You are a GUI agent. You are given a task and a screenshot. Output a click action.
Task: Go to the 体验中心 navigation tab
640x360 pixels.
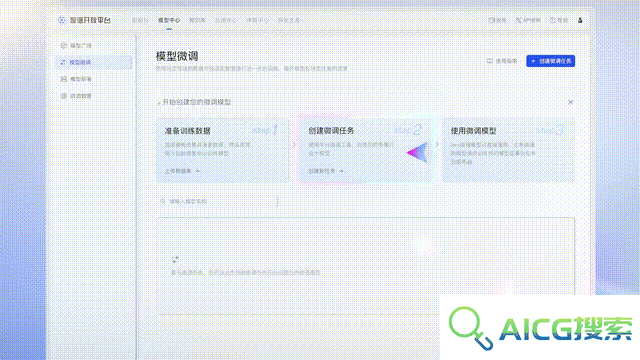click(257, 20)
